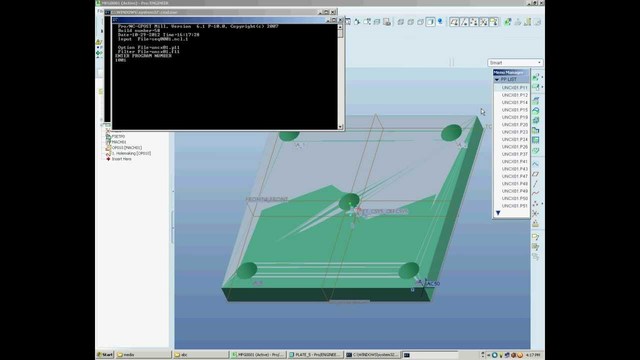Screen dimensions: 640x360
Task: Click the green feature icon in top toolbar
Action: point(507,22)
